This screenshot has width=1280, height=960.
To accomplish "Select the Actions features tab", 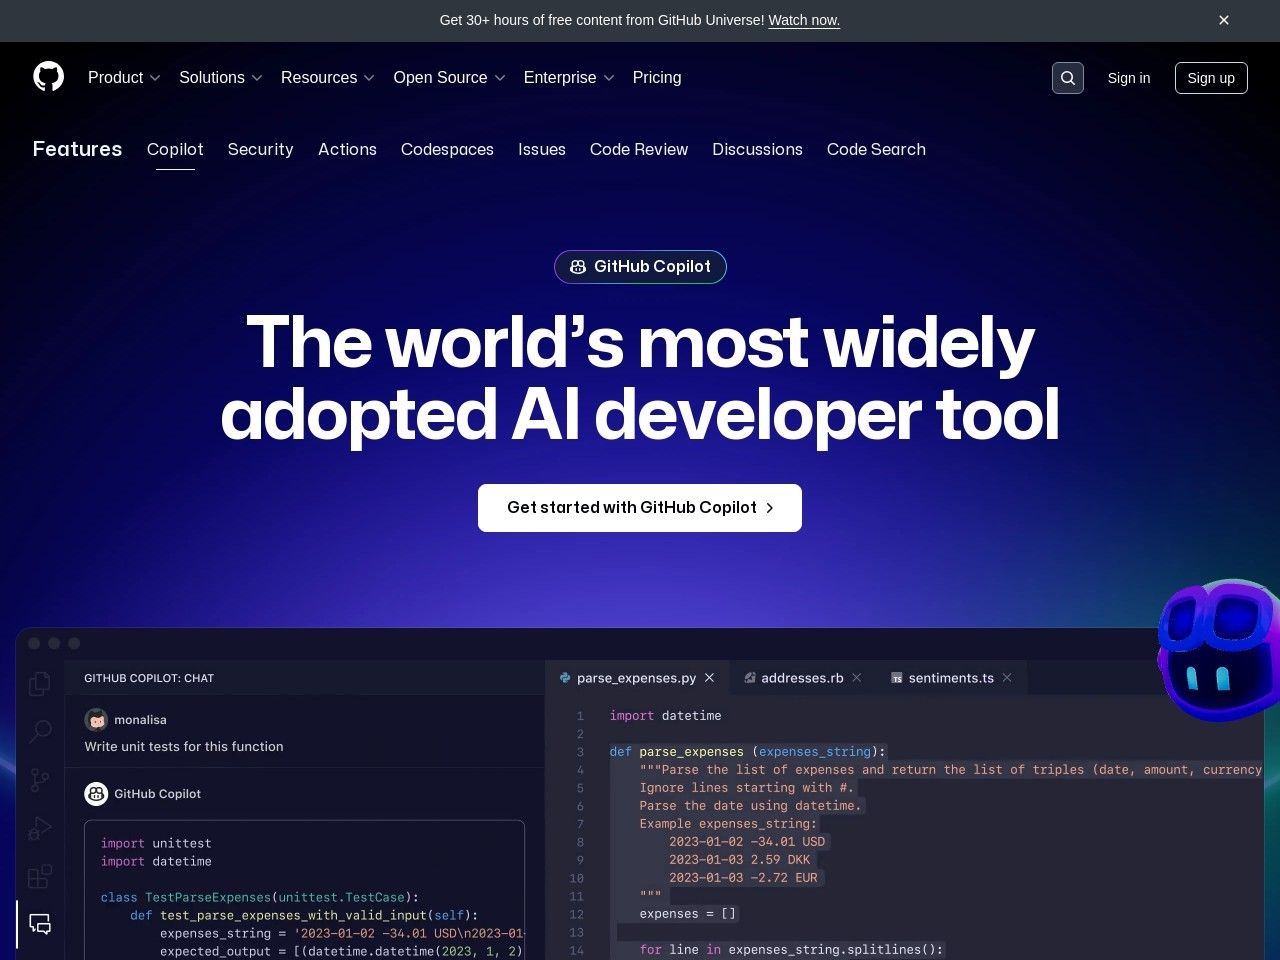I will coord(347,149).
